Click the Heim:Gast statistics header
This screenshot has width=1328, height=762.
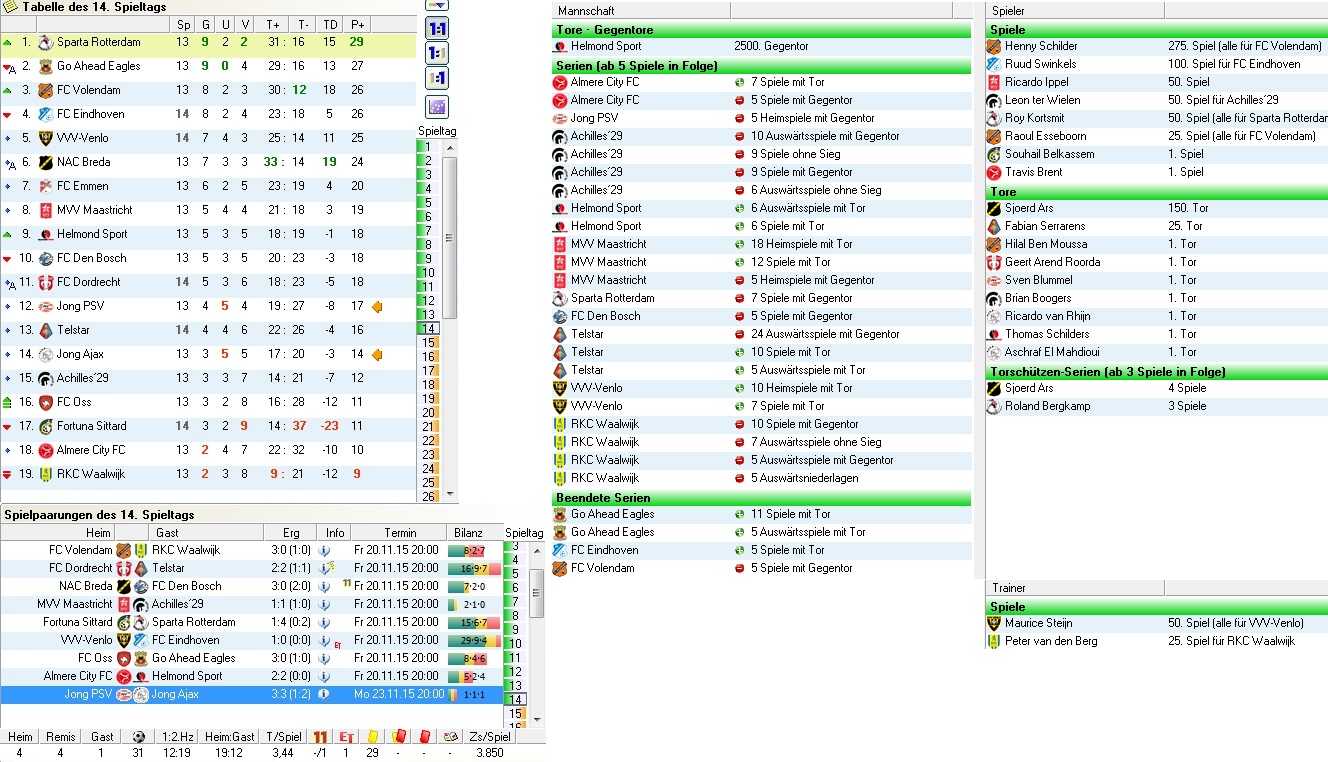click(x=230, y=737)
